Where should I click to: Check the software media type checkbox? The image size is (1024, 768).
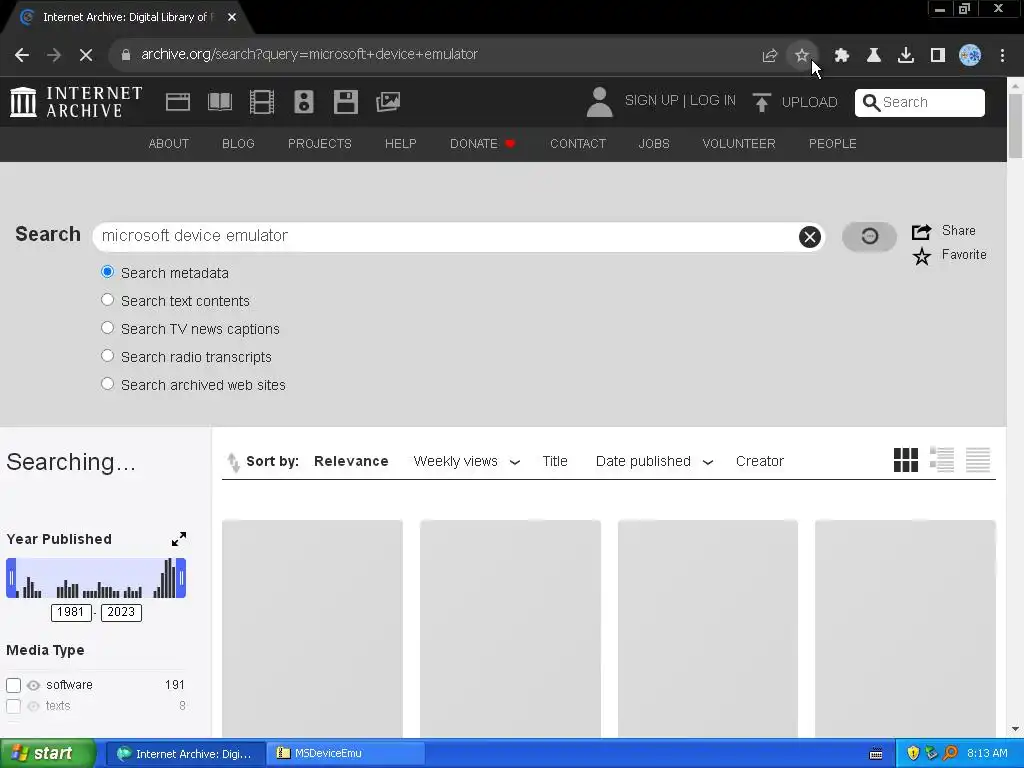coord(13,685)
